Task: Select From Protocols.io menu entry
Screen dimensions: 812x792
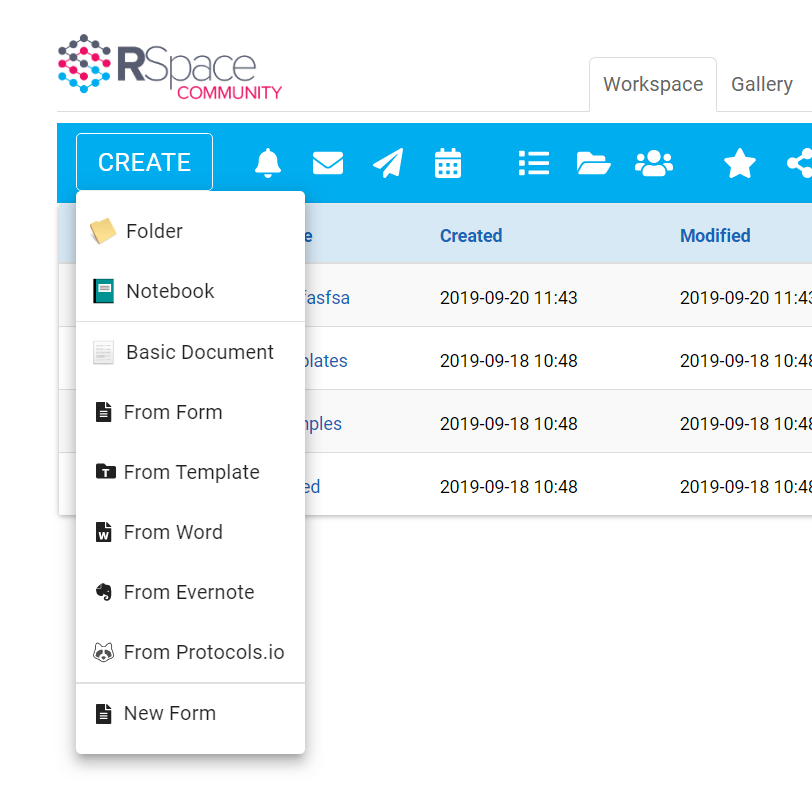Action: pos(191,652)
